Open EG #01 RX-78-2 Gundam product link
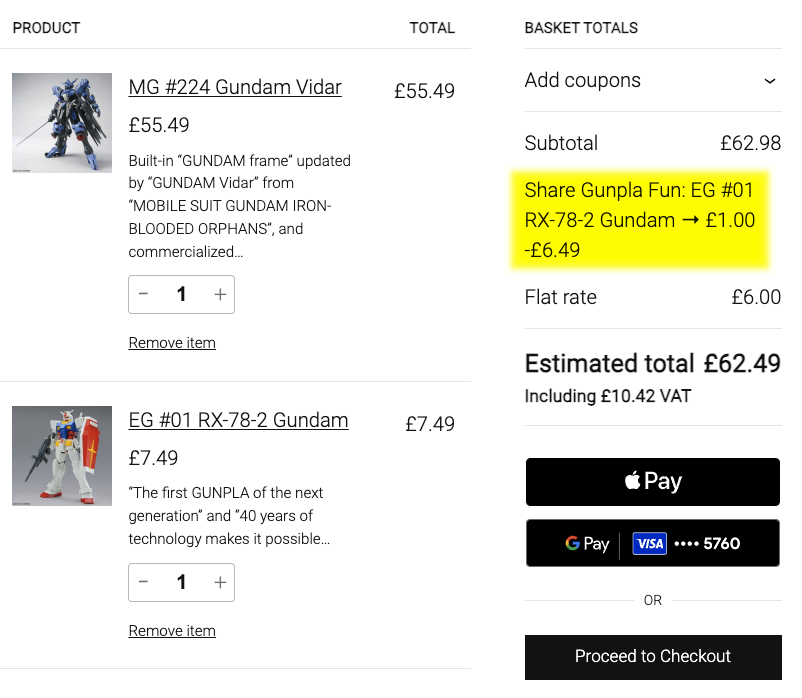 (238, 420)
